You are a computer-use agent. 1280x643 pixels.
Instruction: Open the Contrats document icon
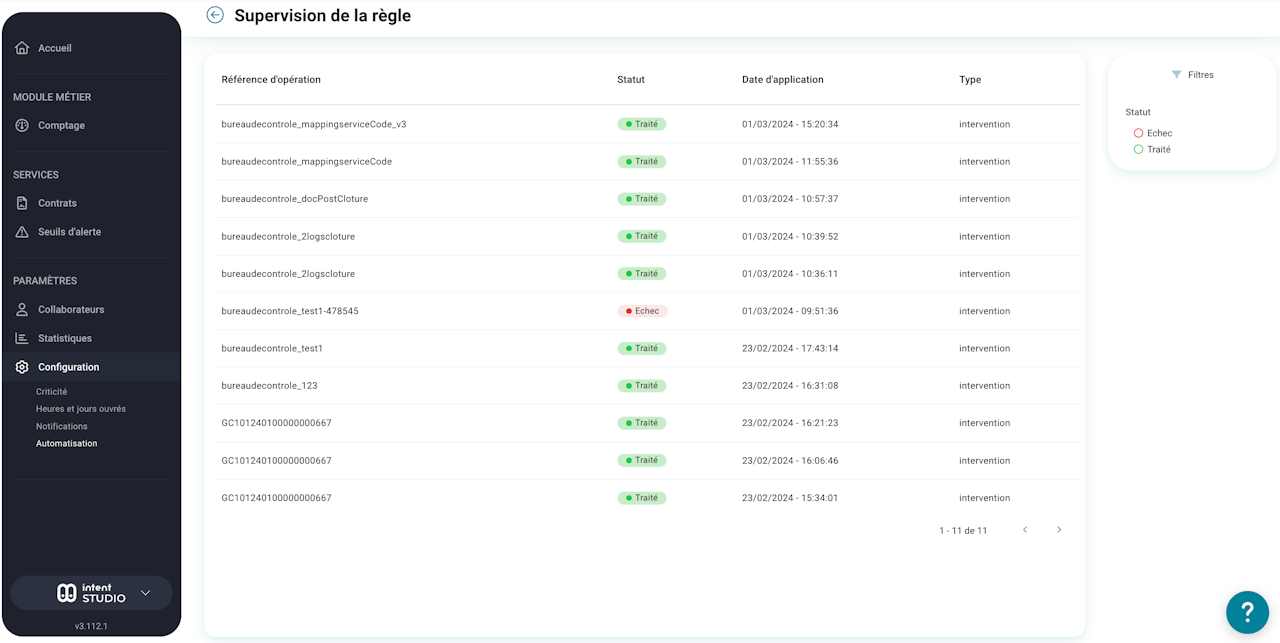click(22, 203)
